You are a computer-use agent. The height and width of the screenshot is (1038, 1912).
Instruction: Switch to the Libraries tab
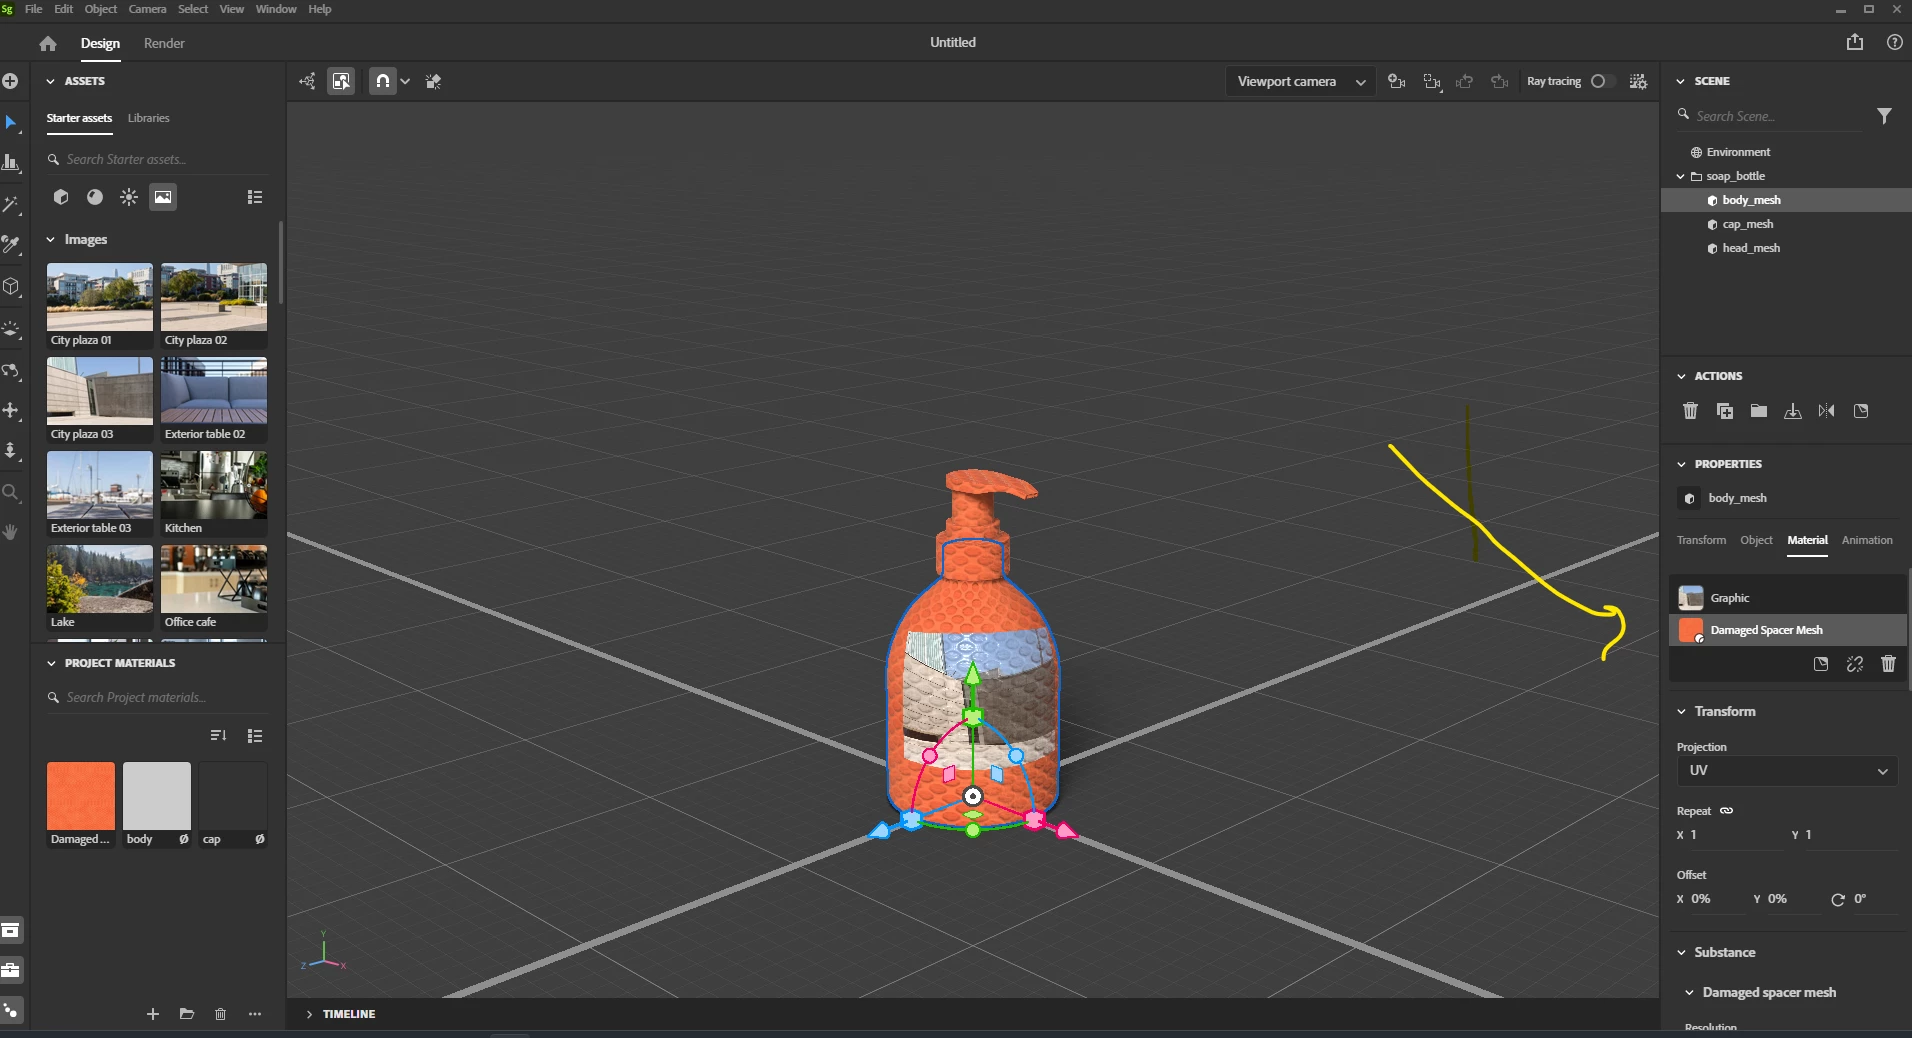pos(148,118)
